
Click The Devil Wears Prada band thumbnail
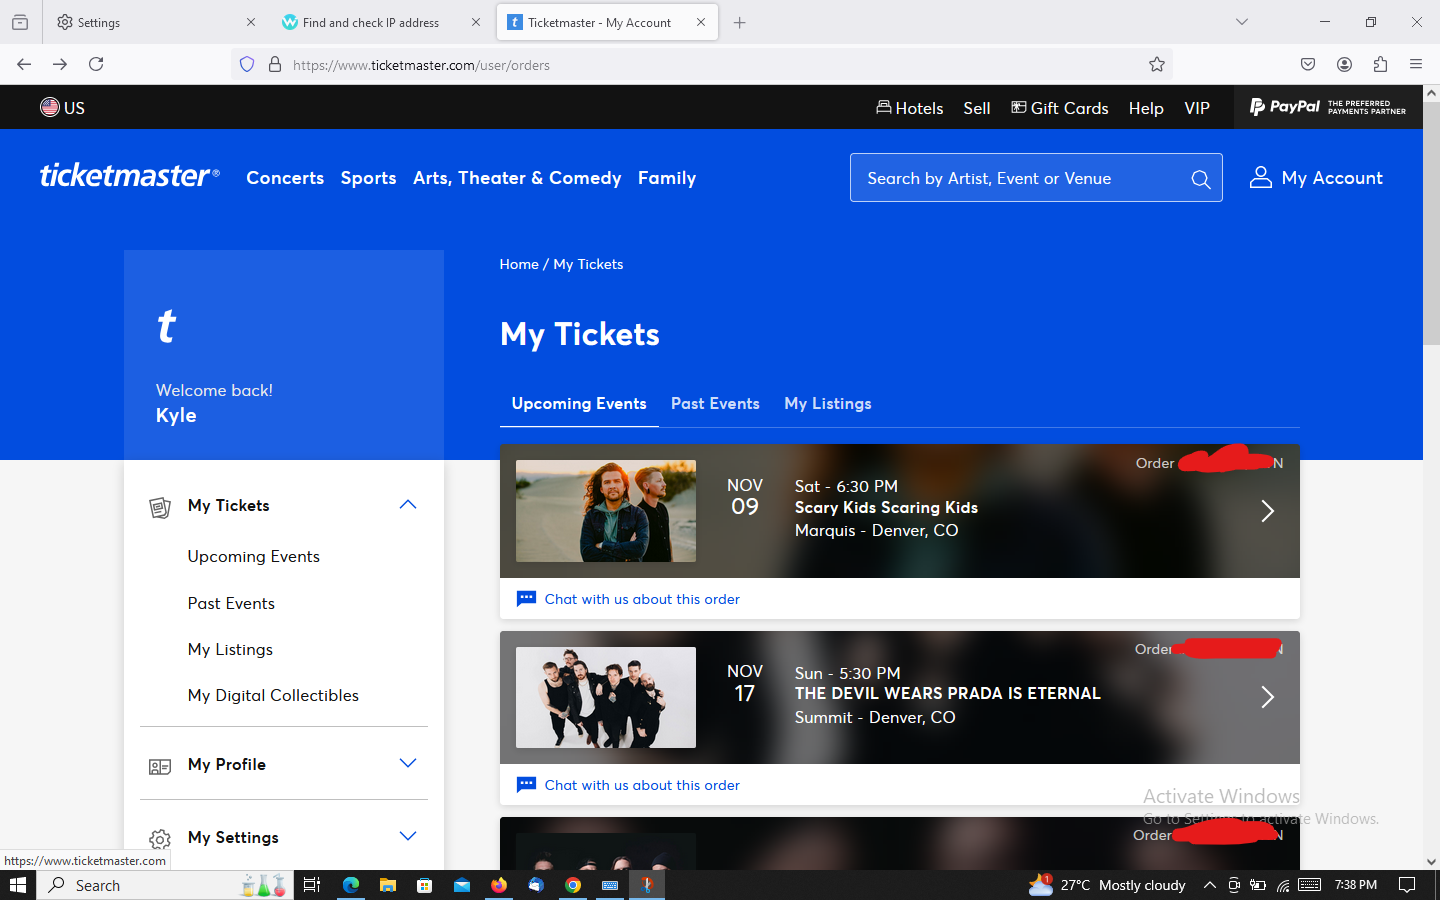coord(606,697)
